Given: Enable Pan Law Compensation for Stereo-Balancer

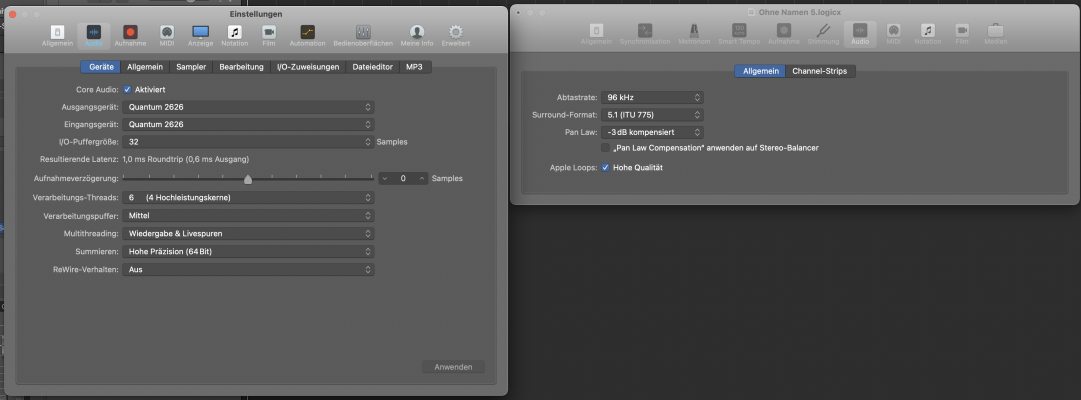Looking at the screenshot, I should tap(605, 148).
